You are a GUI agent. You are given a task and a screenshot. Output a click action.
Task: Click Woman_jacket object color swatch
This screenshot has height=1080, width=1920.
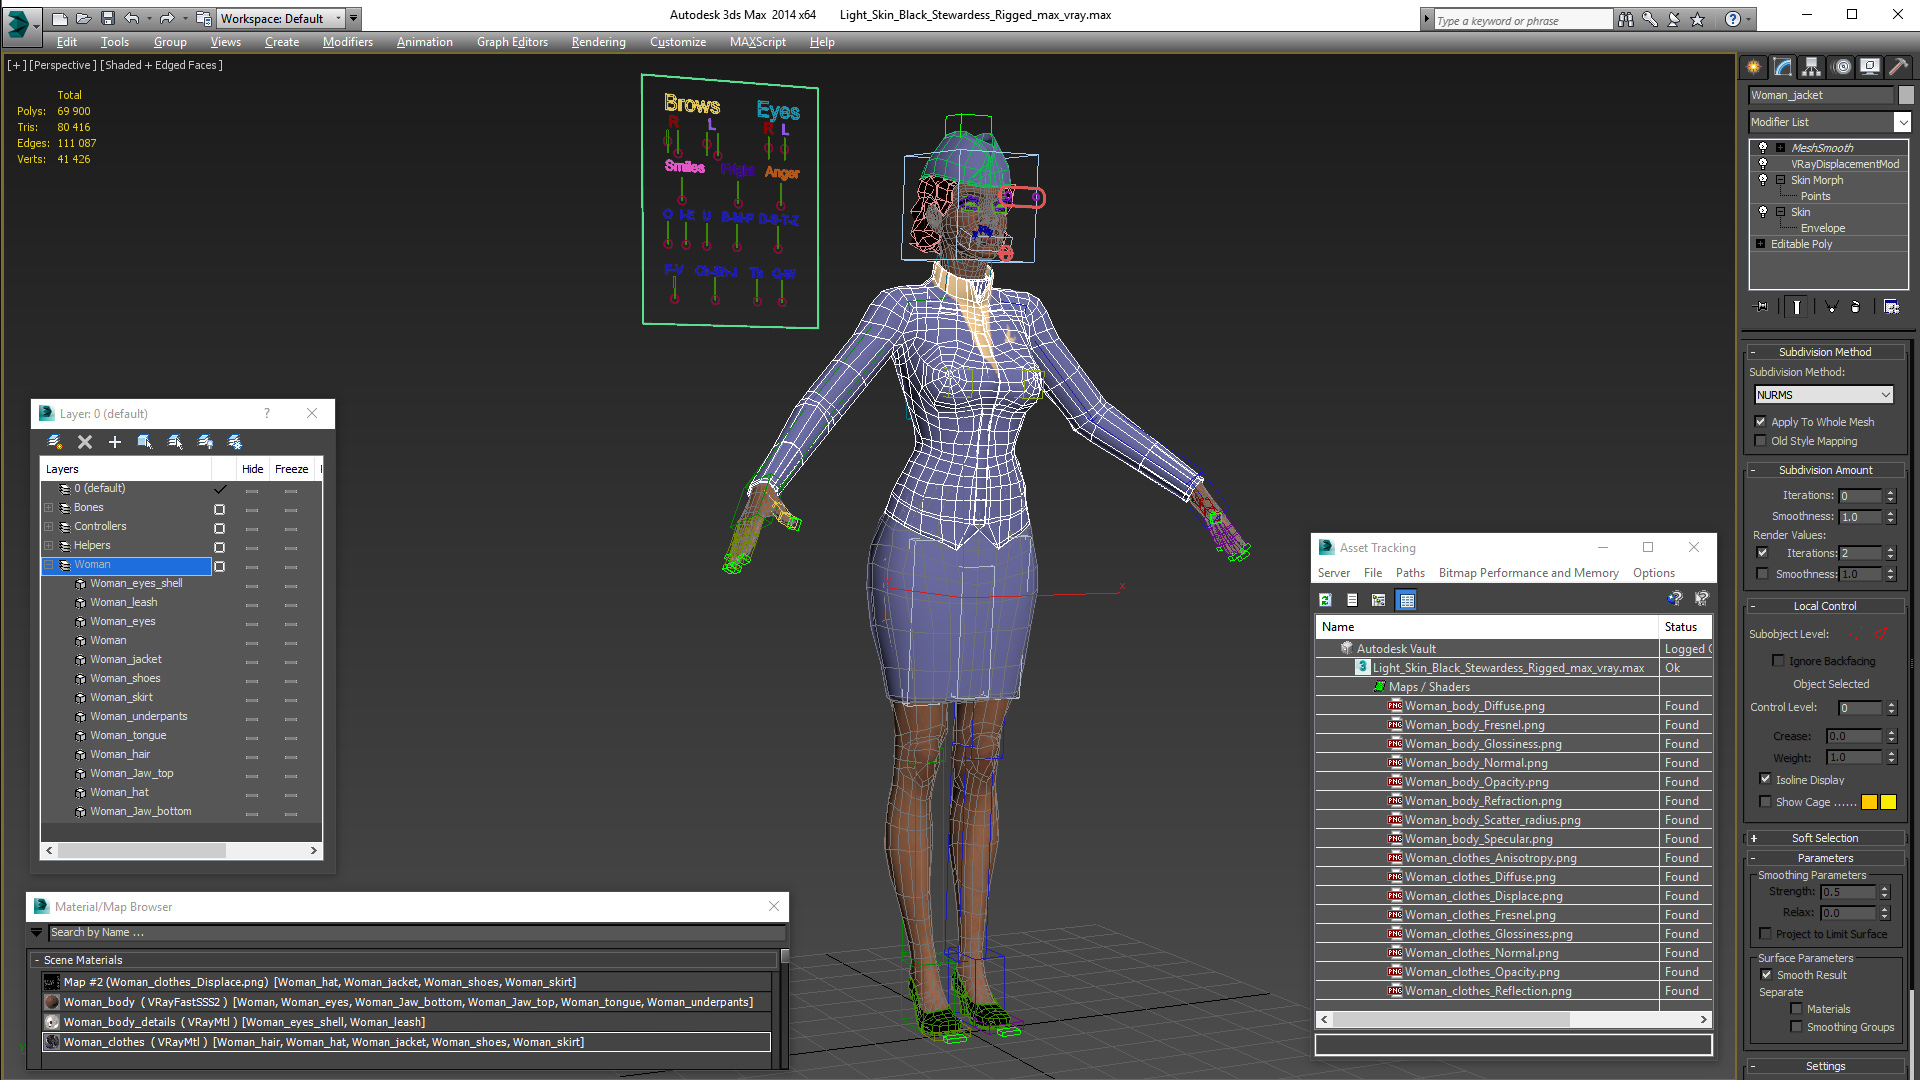[x=1906, y=95]
